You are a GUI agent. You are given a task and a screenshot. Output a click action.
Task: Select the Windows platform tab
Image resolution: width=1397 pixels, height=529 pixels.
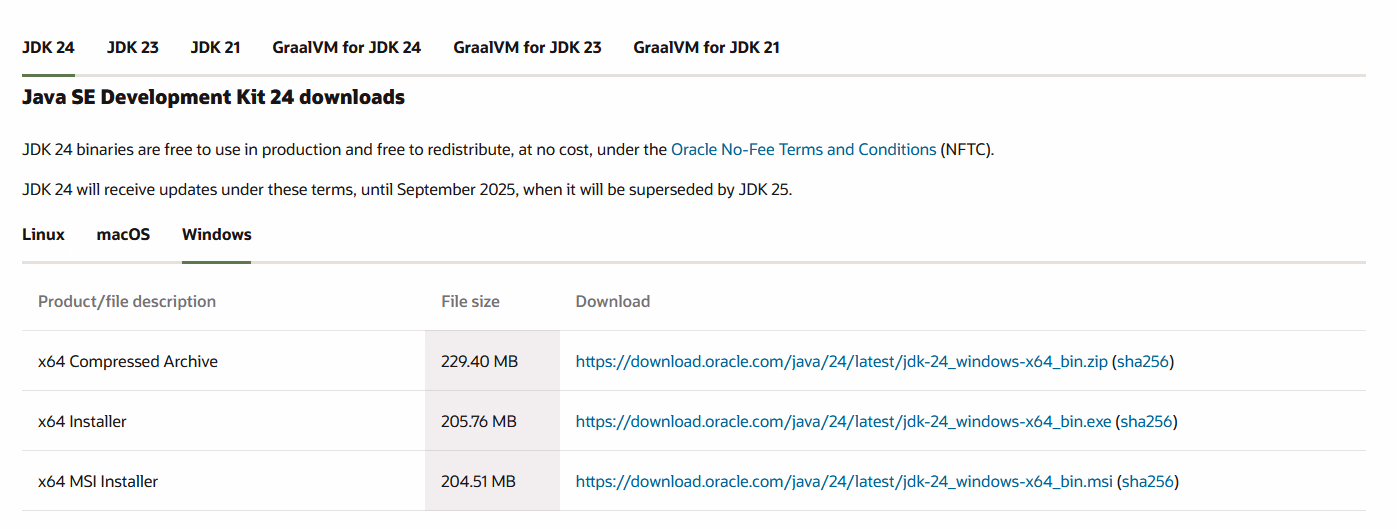point(216,234)
